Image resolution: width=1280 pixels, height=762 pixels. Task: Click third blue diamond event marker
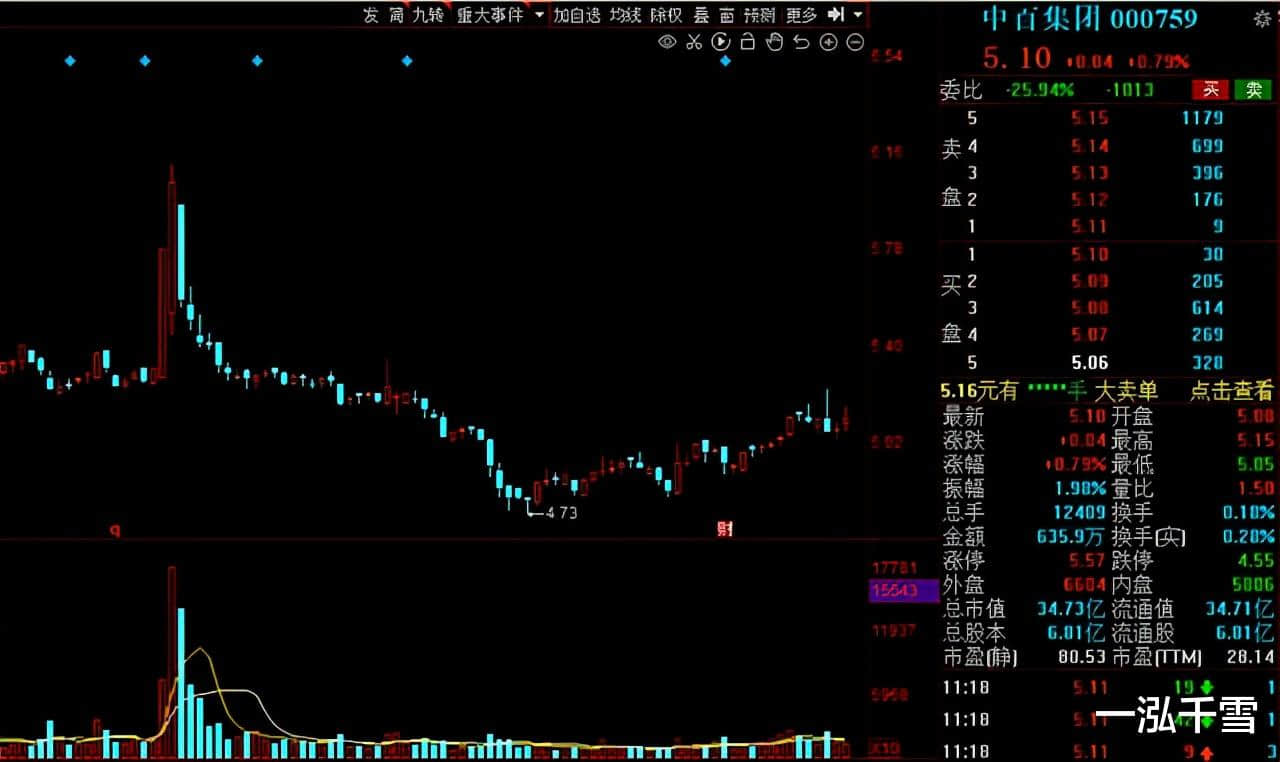click(257, 61)
